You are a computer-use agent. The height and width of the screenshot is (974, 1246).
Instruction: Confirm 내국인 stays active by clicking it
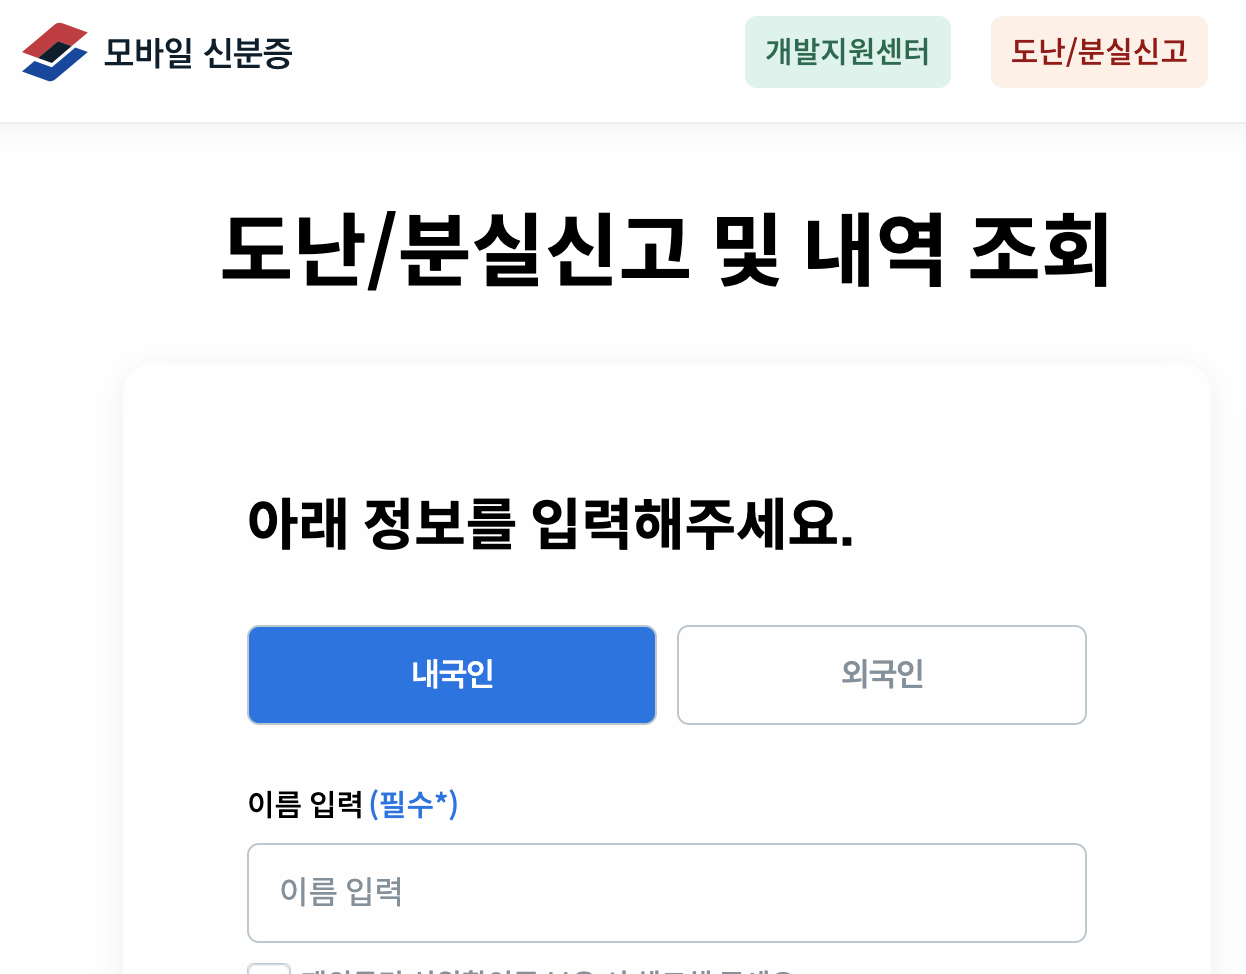(x=451, y=674)
